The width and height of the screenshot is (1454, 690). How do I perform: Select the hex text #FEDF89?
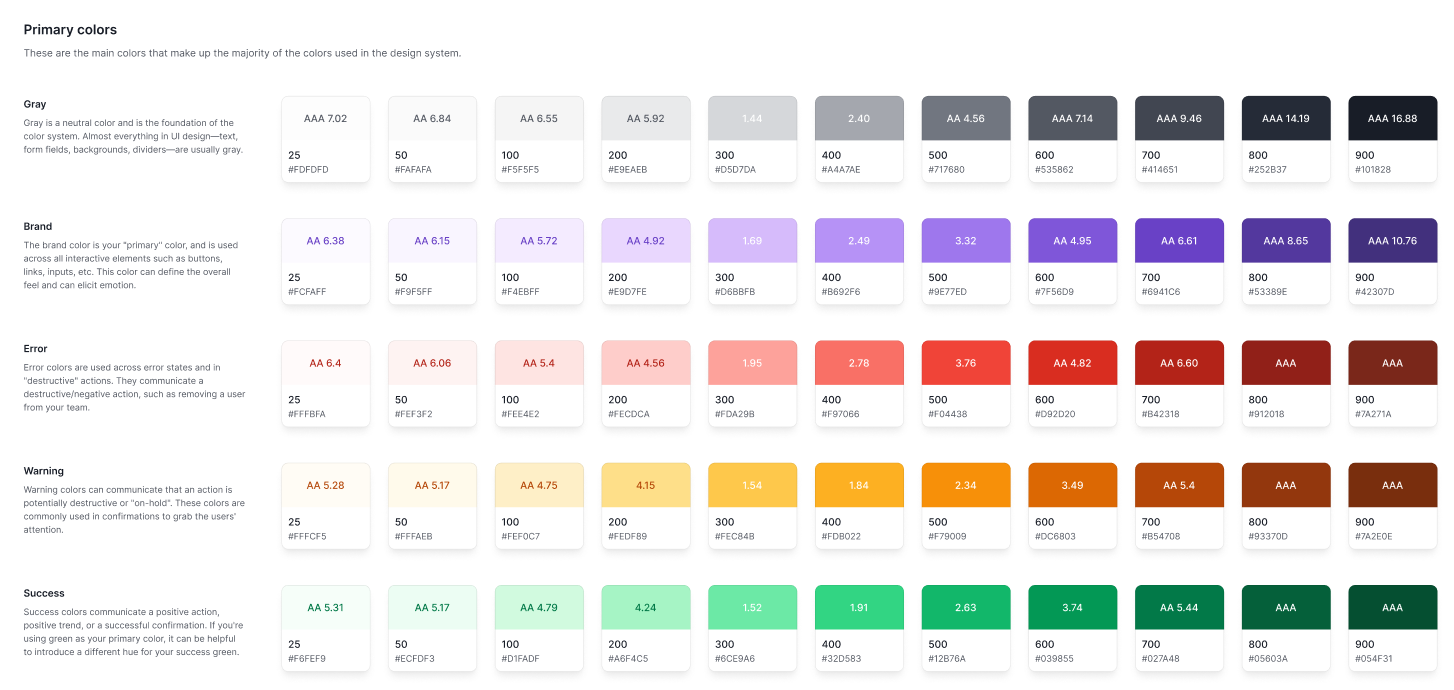pyautogui.click(x=627, y=537)
